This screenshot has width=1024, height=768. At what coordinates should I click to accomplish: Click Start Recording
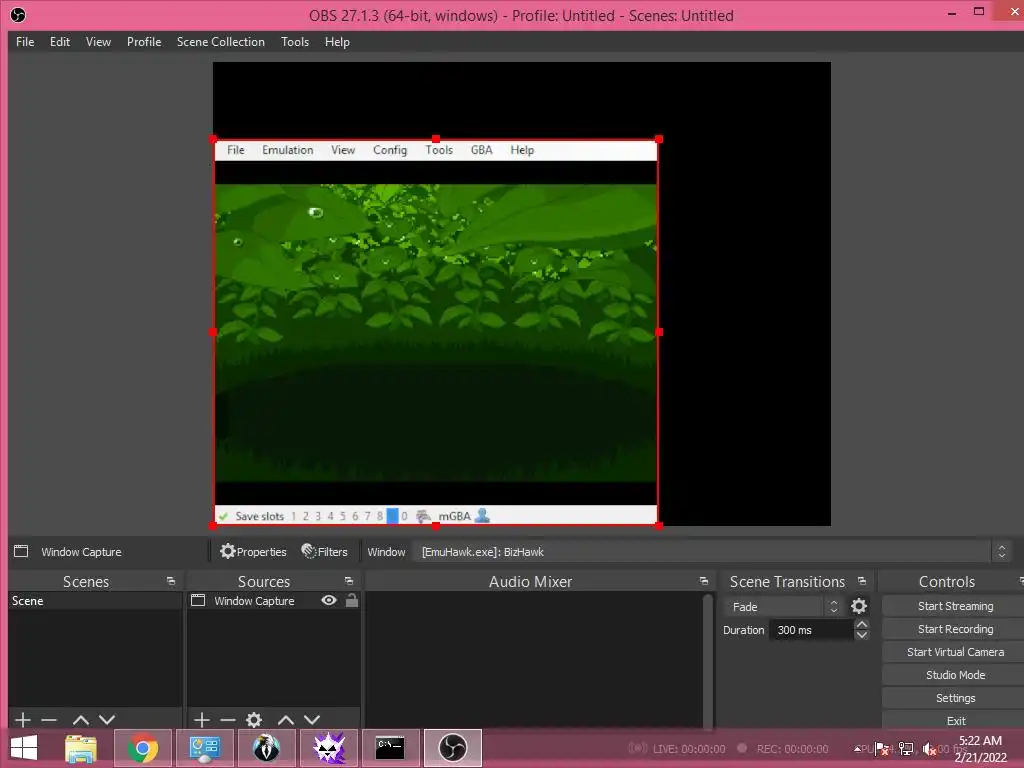coord(955,629)
